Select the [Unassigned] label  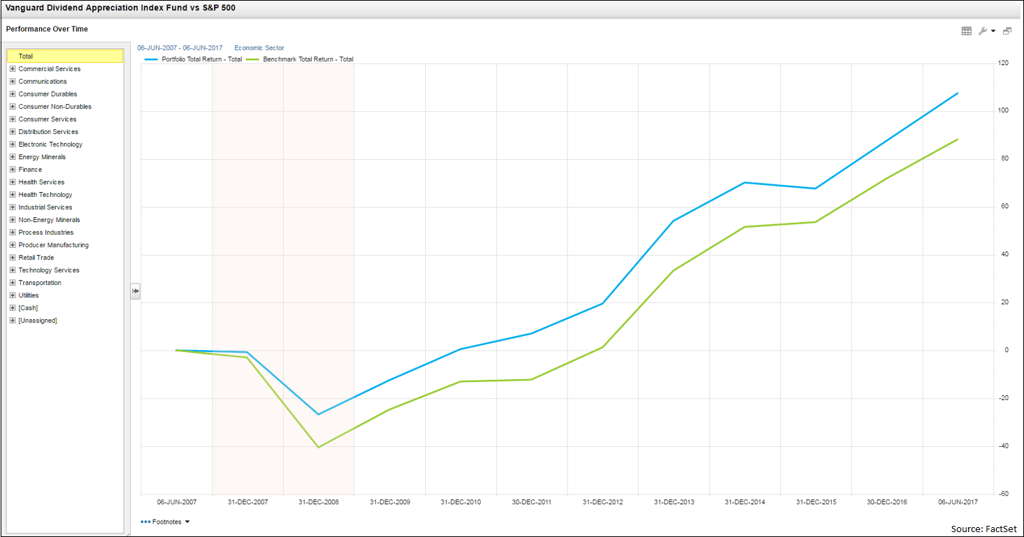click(x=38, y=320)
